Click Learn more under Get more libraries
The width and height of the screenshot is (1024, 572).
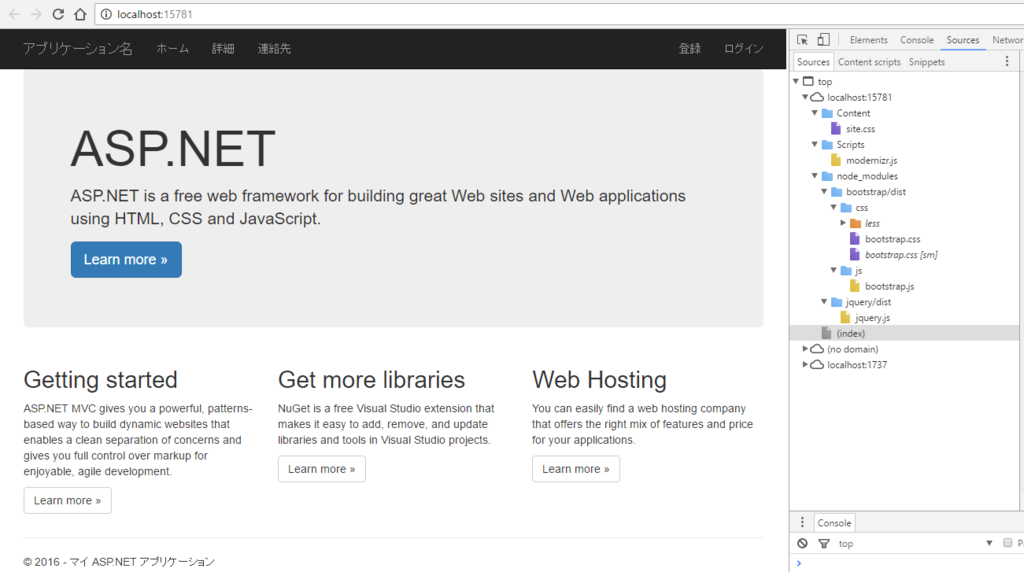pos(321,469)
